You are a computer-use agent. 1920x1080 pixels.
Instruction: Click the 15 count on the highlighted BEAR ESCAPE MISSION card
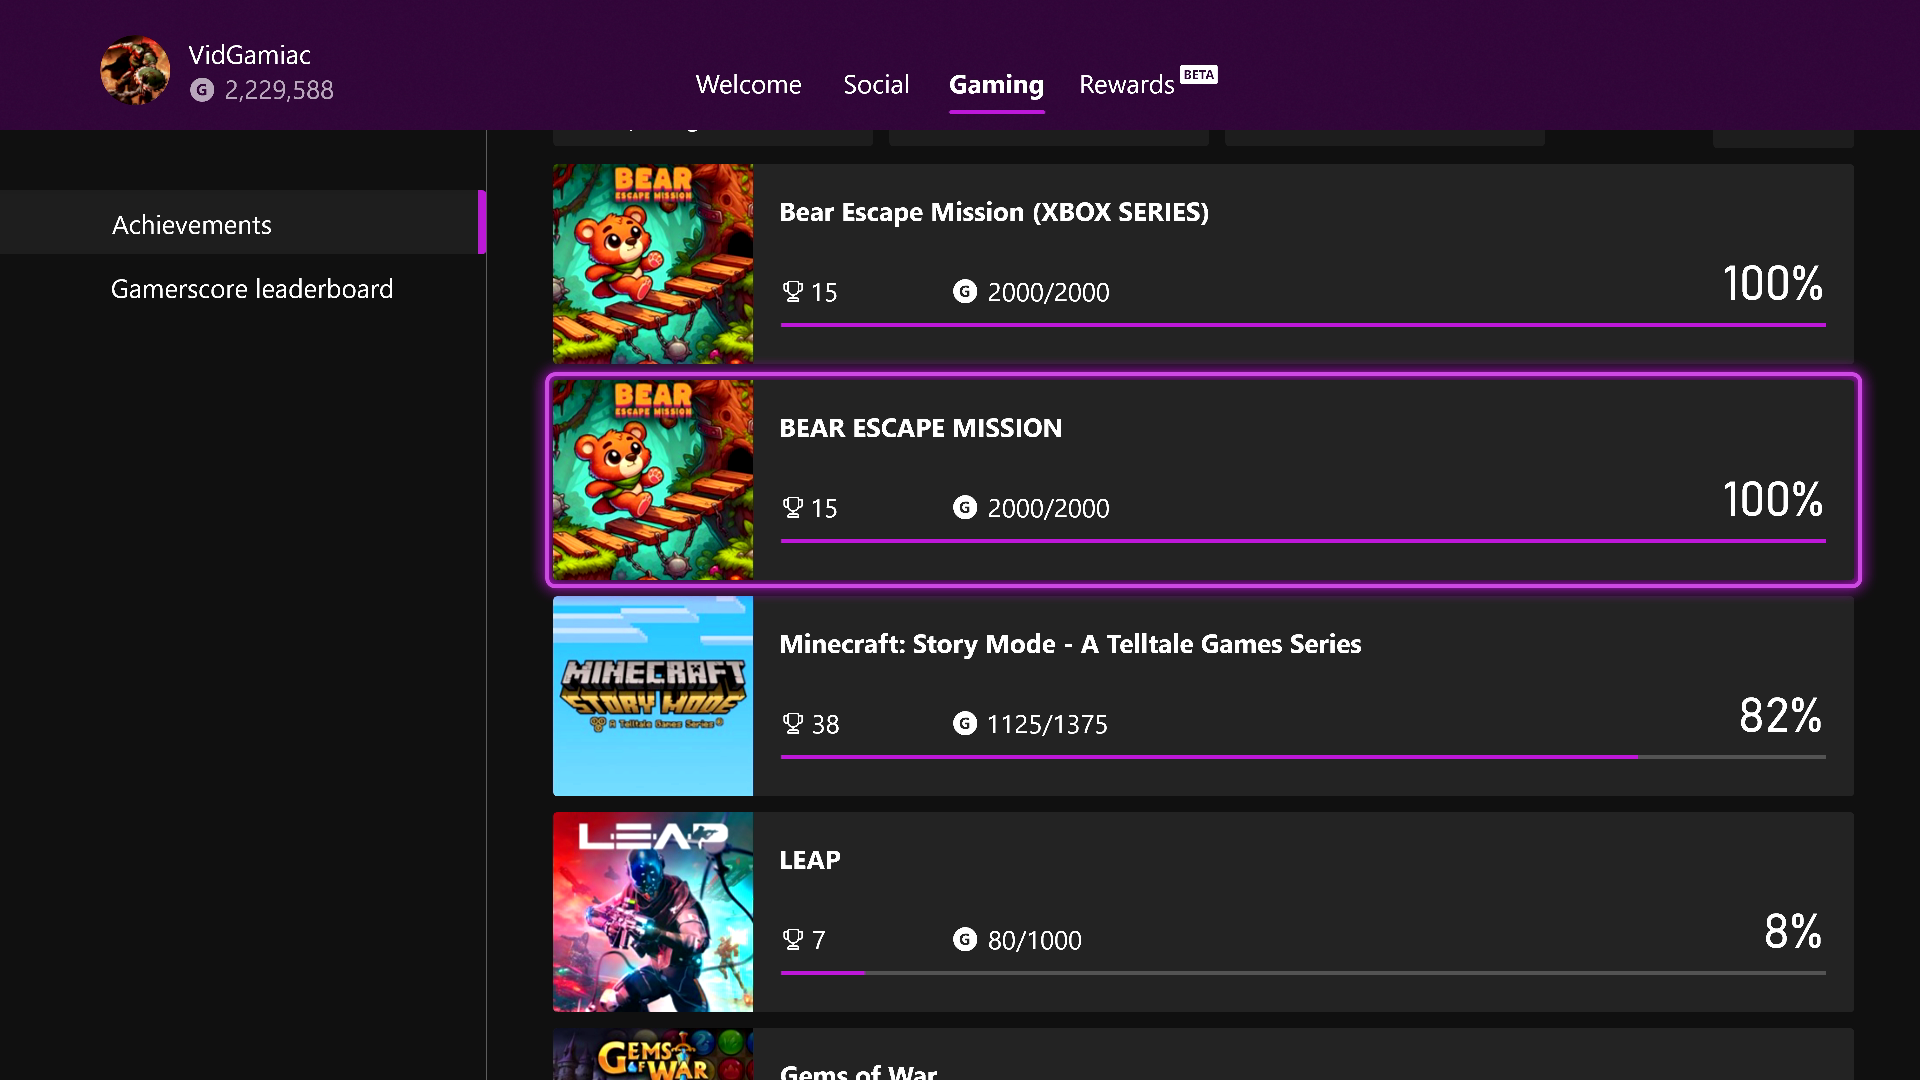824,508
